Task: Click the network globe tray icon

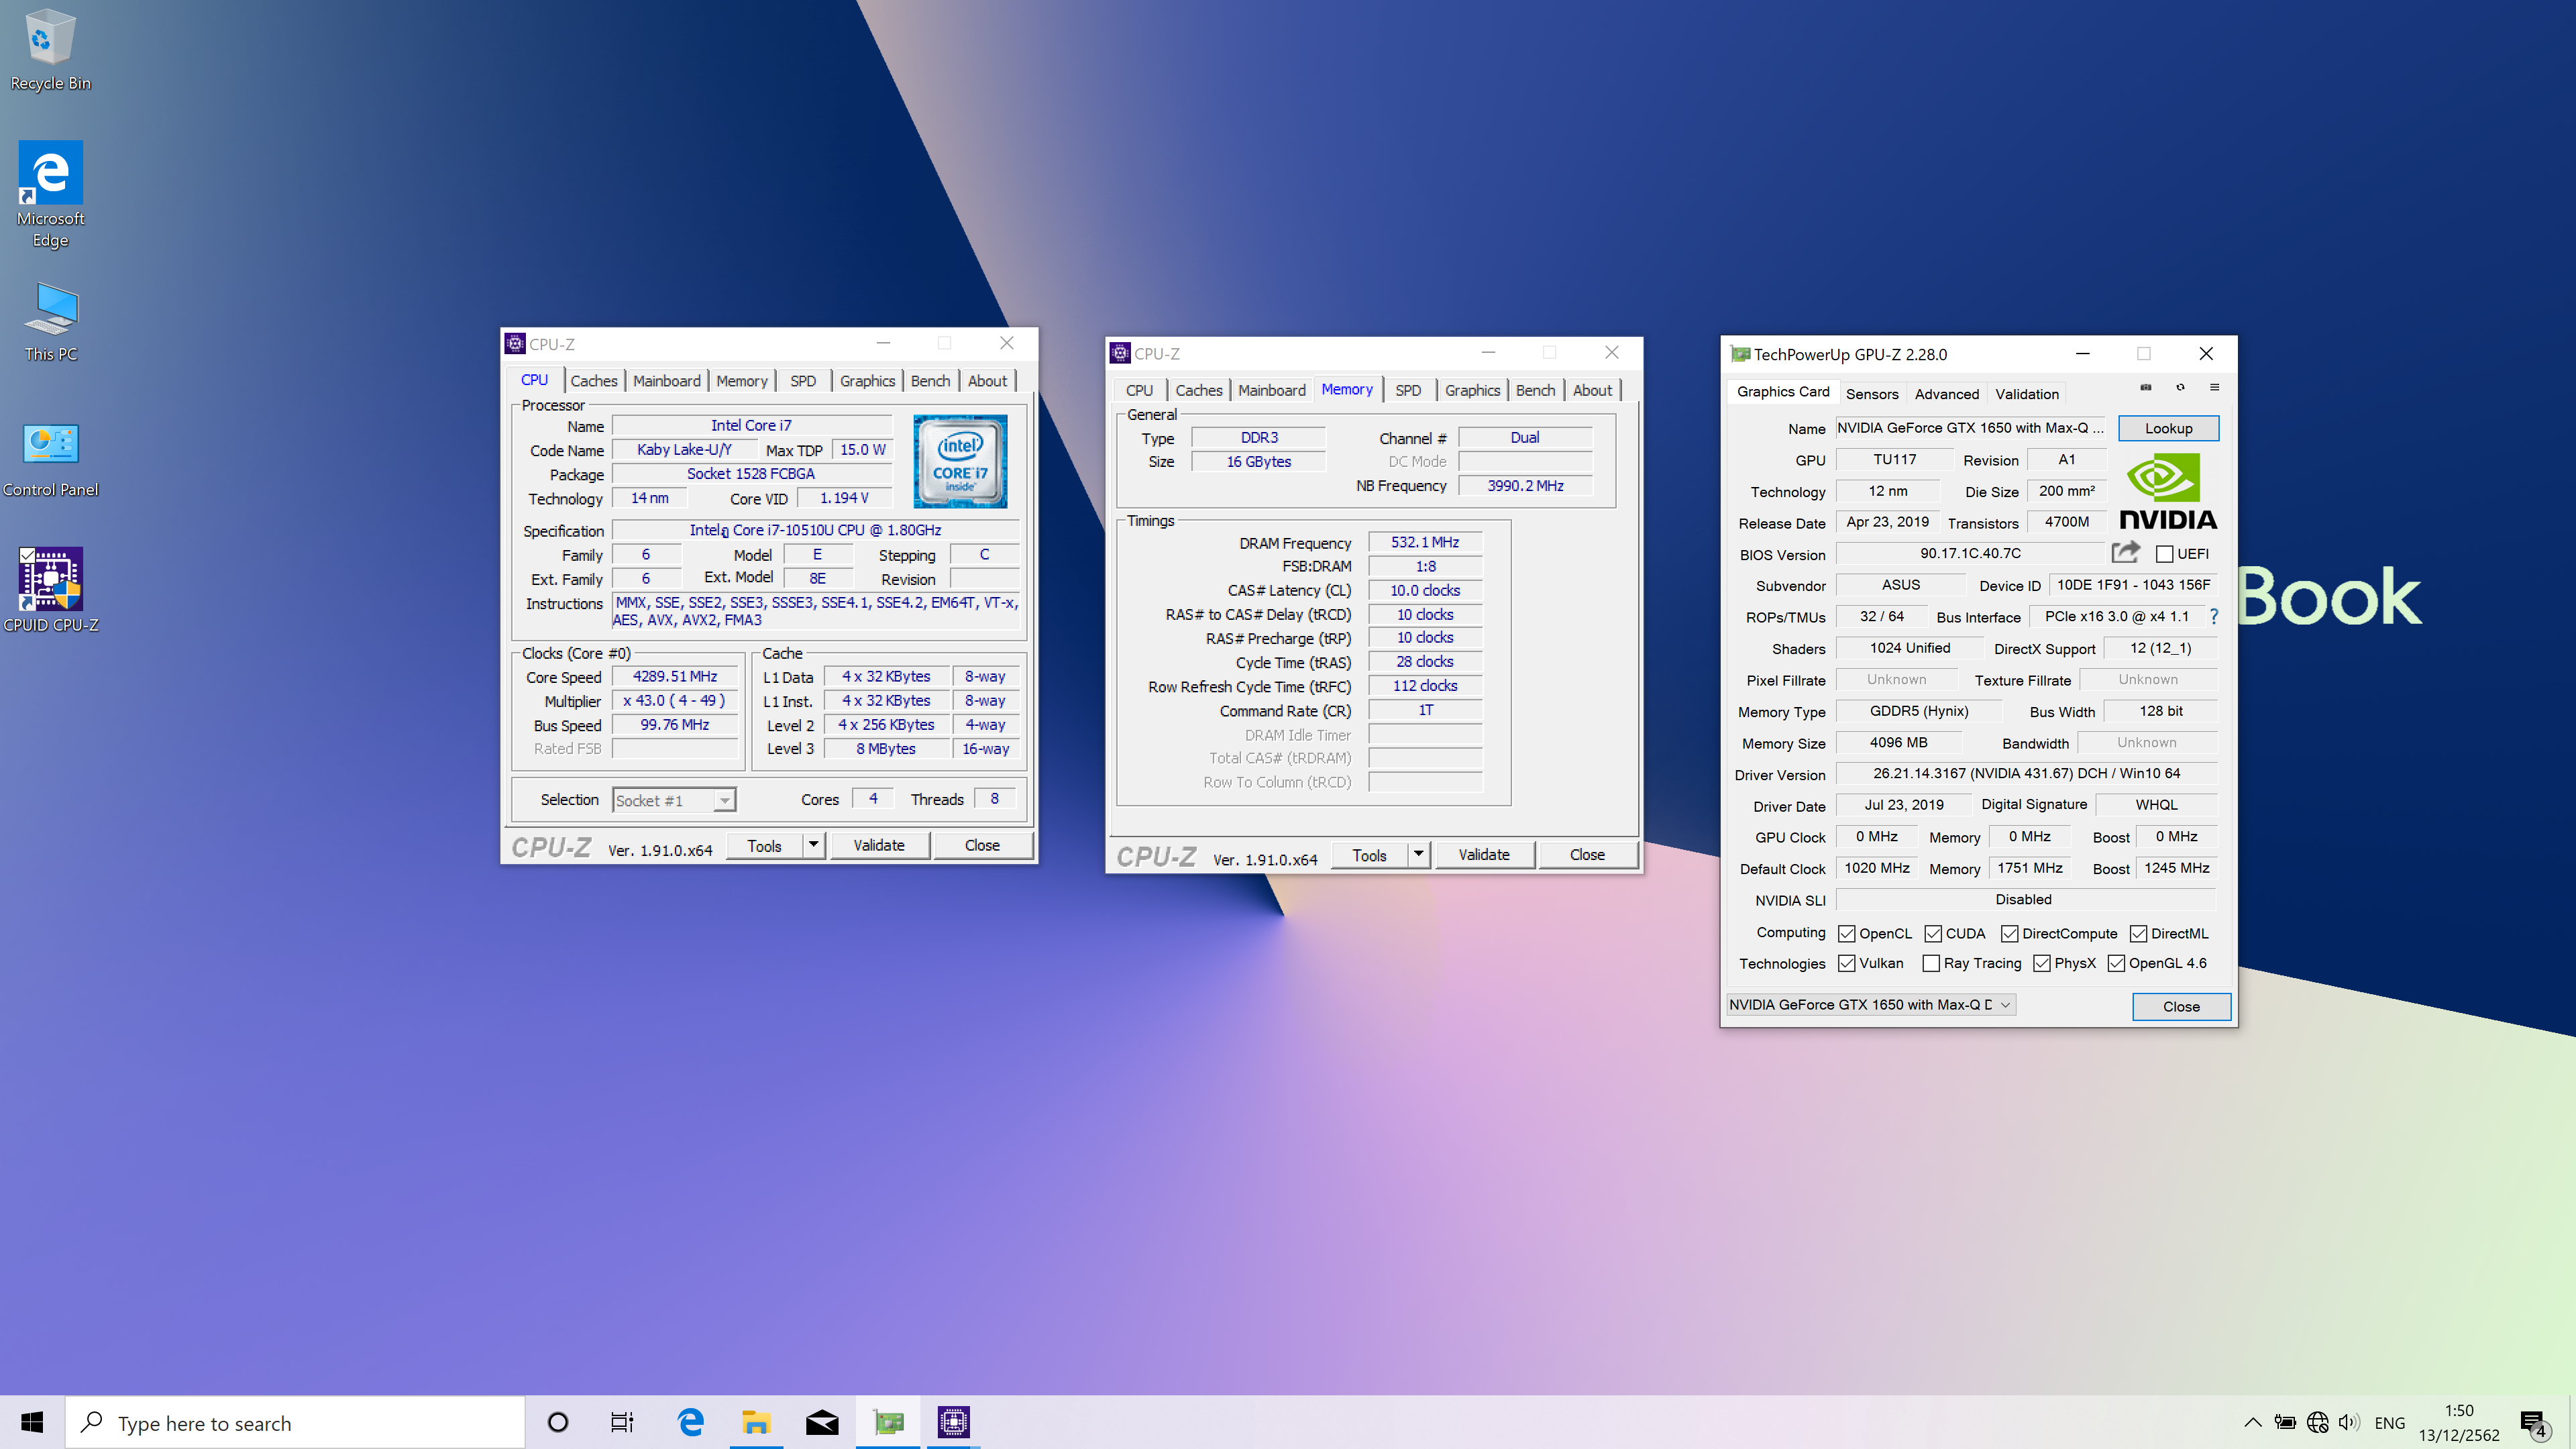Action: click(2317, 1422)
